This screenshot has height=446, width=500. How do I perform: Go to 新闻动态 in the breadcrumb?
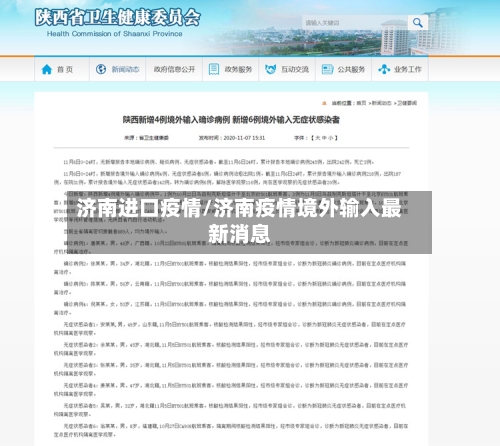pos(382,103)
